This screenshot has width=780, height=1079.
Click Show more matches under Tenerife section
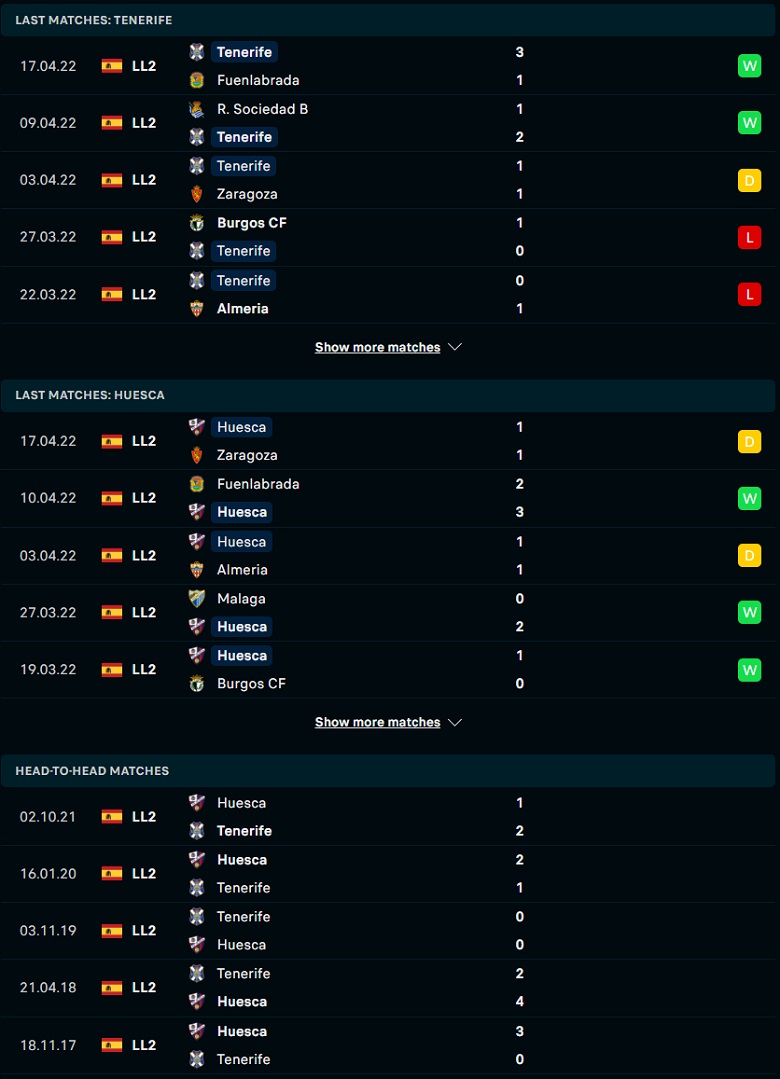377,347
